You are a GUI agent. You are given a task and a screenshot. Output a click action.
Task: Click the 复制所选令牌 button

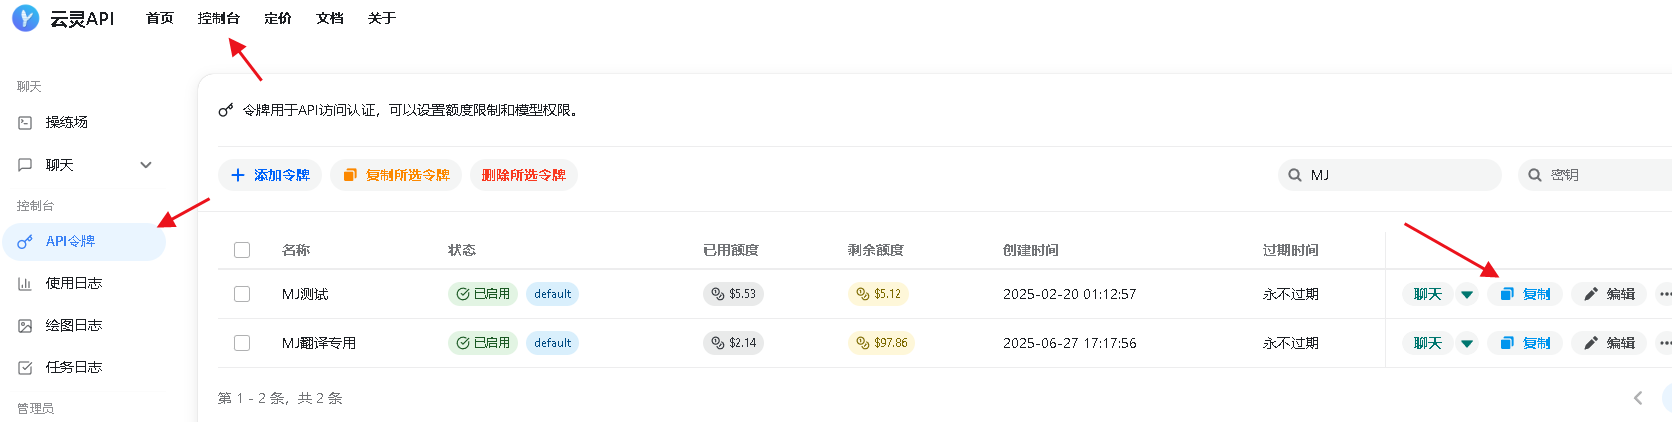pyautogui.click(x=396, y=175)
